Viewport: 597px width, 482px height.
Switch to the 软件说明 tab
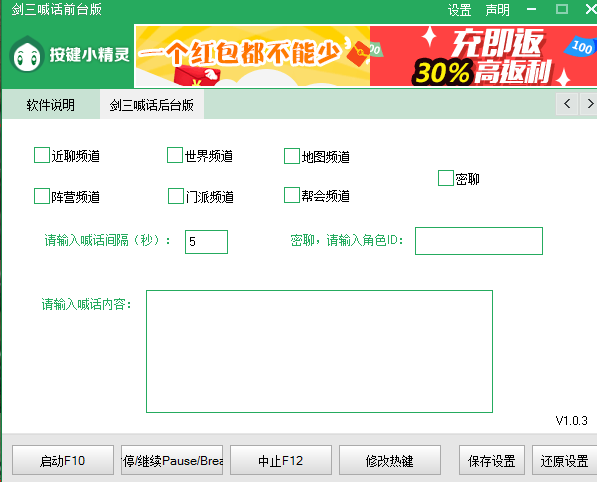tap(51, 105)
